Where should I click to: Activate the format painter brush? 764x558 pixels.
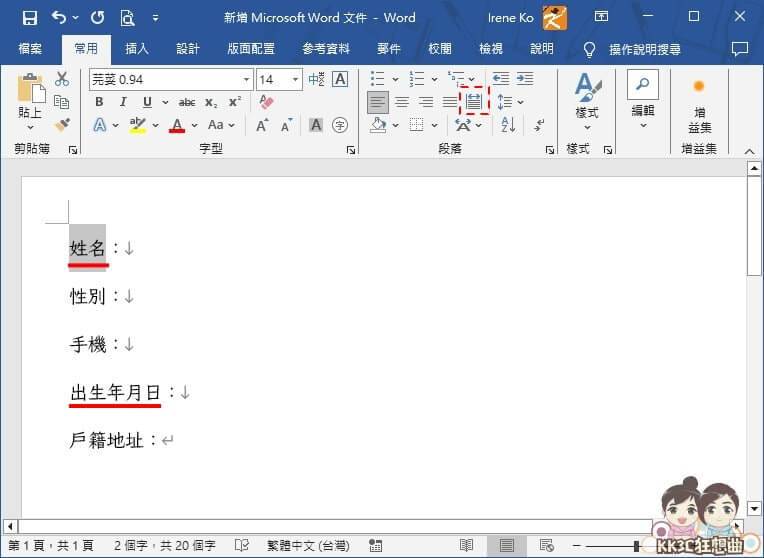[x=62, y=125]
